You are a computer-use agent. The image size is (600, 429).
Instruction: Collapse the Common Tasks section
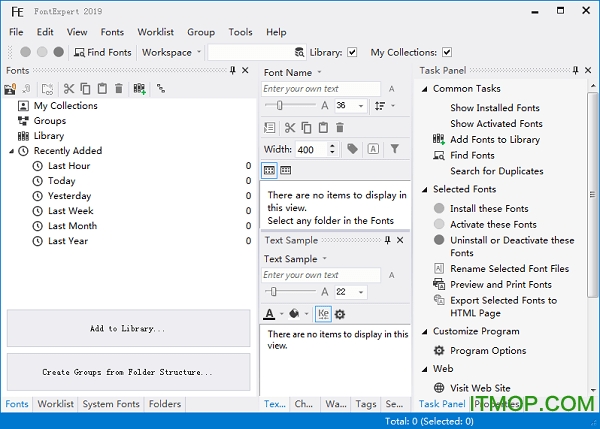(424, 89)
